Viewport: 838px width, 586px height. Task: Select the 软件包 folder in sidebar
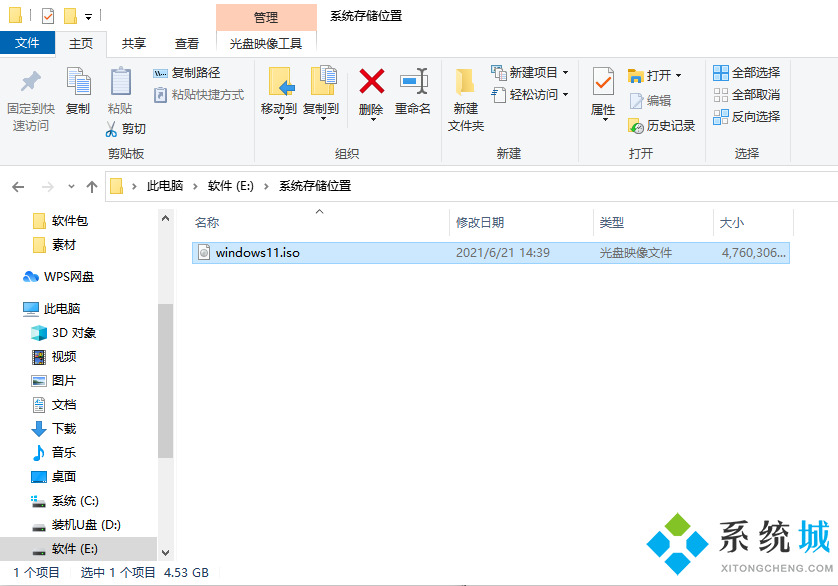(60, 221)
